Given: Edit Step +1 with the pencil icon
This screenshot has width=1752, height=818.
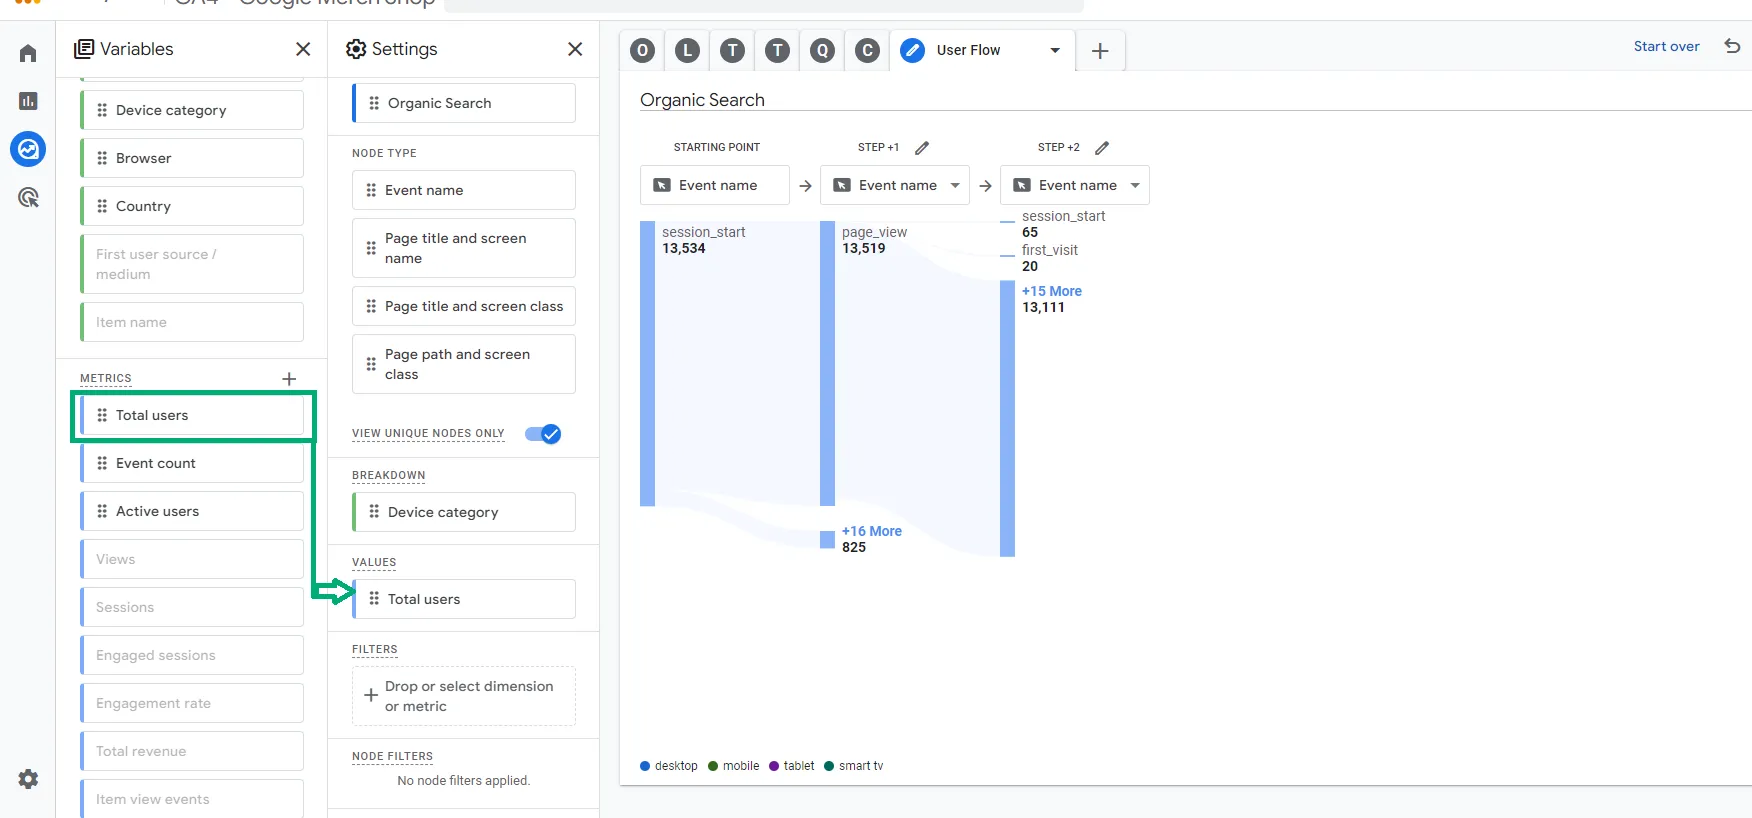Looking at the screenshot, I should pos(922,148).
